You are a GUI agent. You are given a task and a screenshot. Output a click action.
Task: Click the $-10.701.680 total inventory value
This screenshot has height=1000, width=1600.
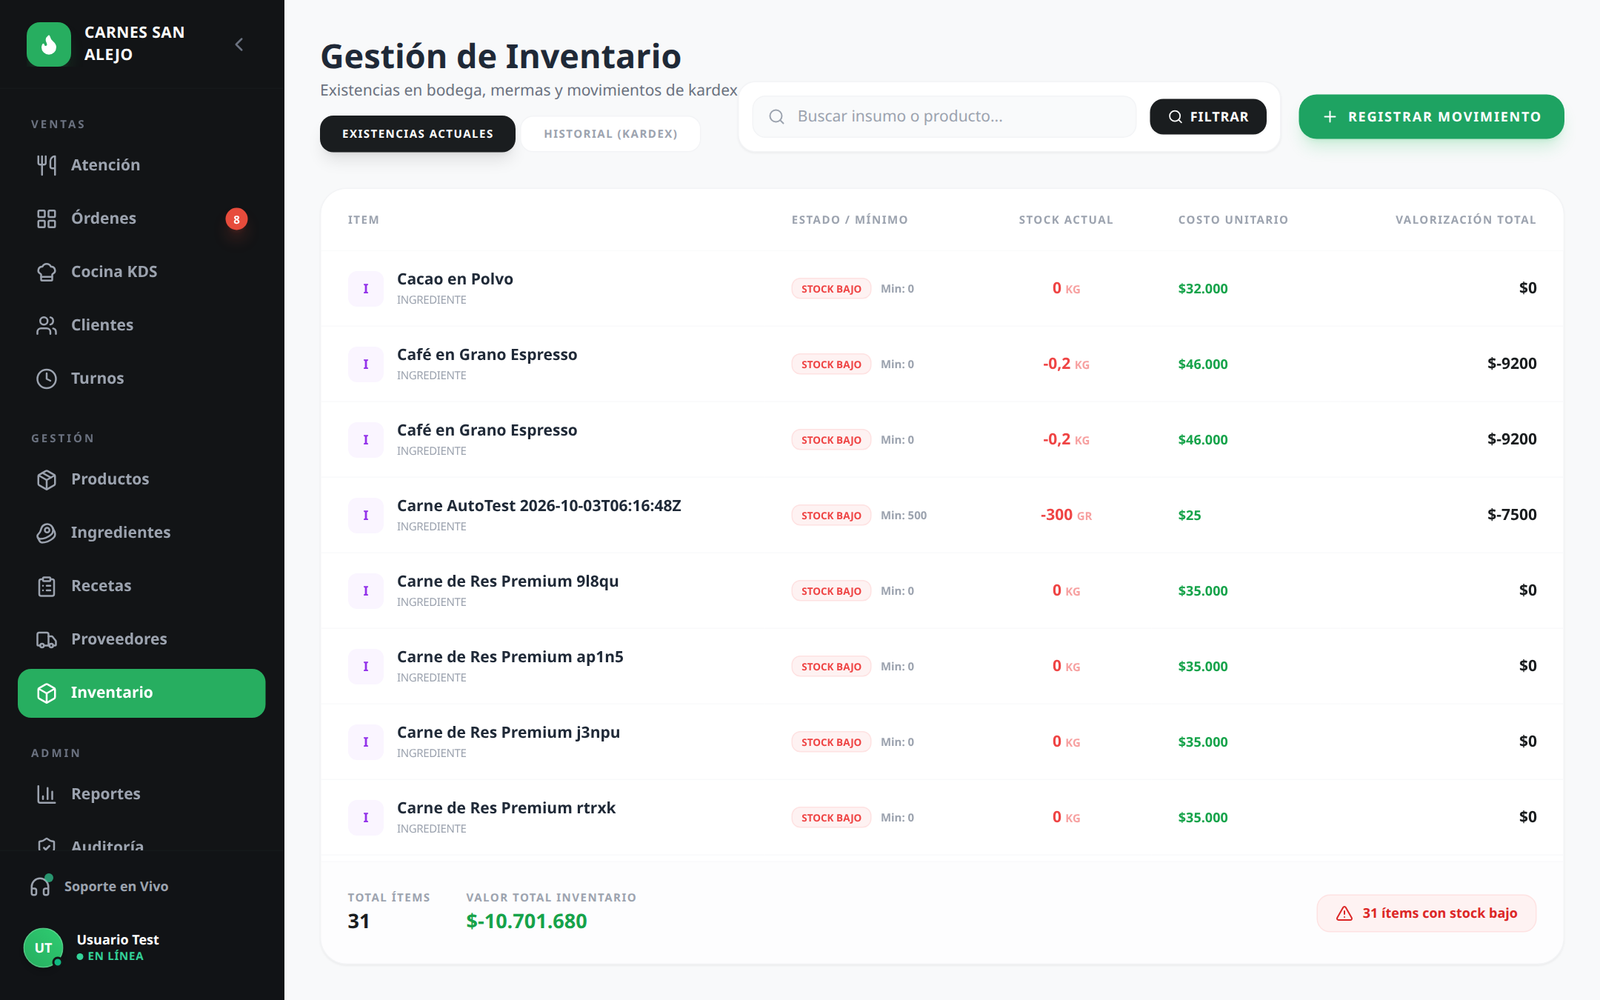click(x=527, y=921)
